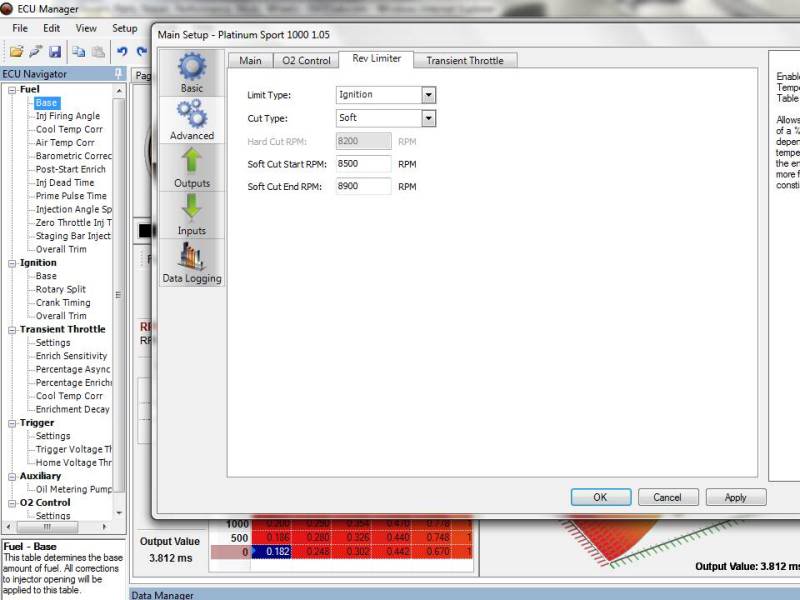
Task: Open the Limit Type dropdown
Action: tap(429, 95)
